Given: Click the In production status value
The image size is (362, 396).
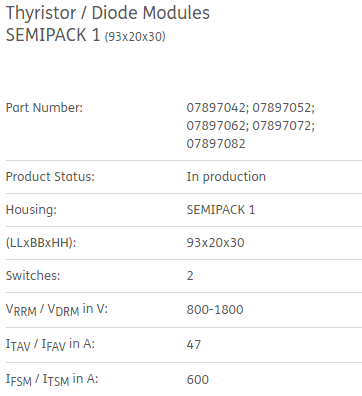Looking at the screenshot, I should click(x=226, y=177).
